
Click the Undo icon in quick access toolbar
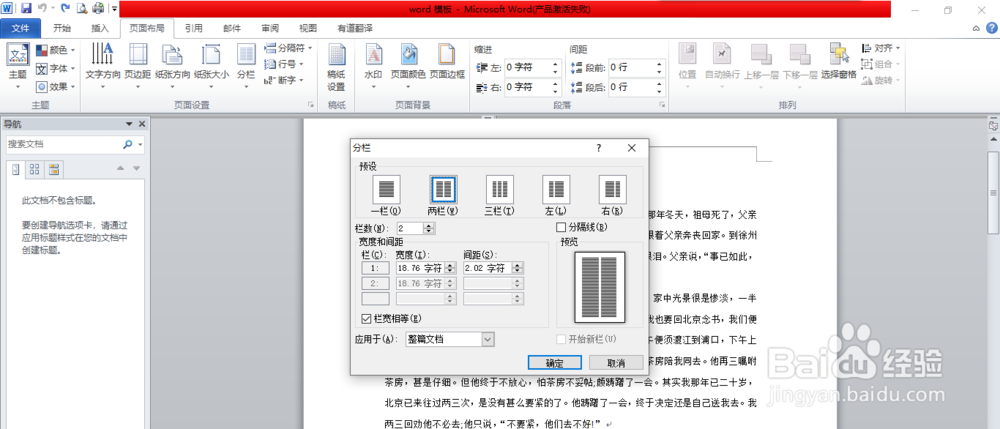click(x=42, y=8)
